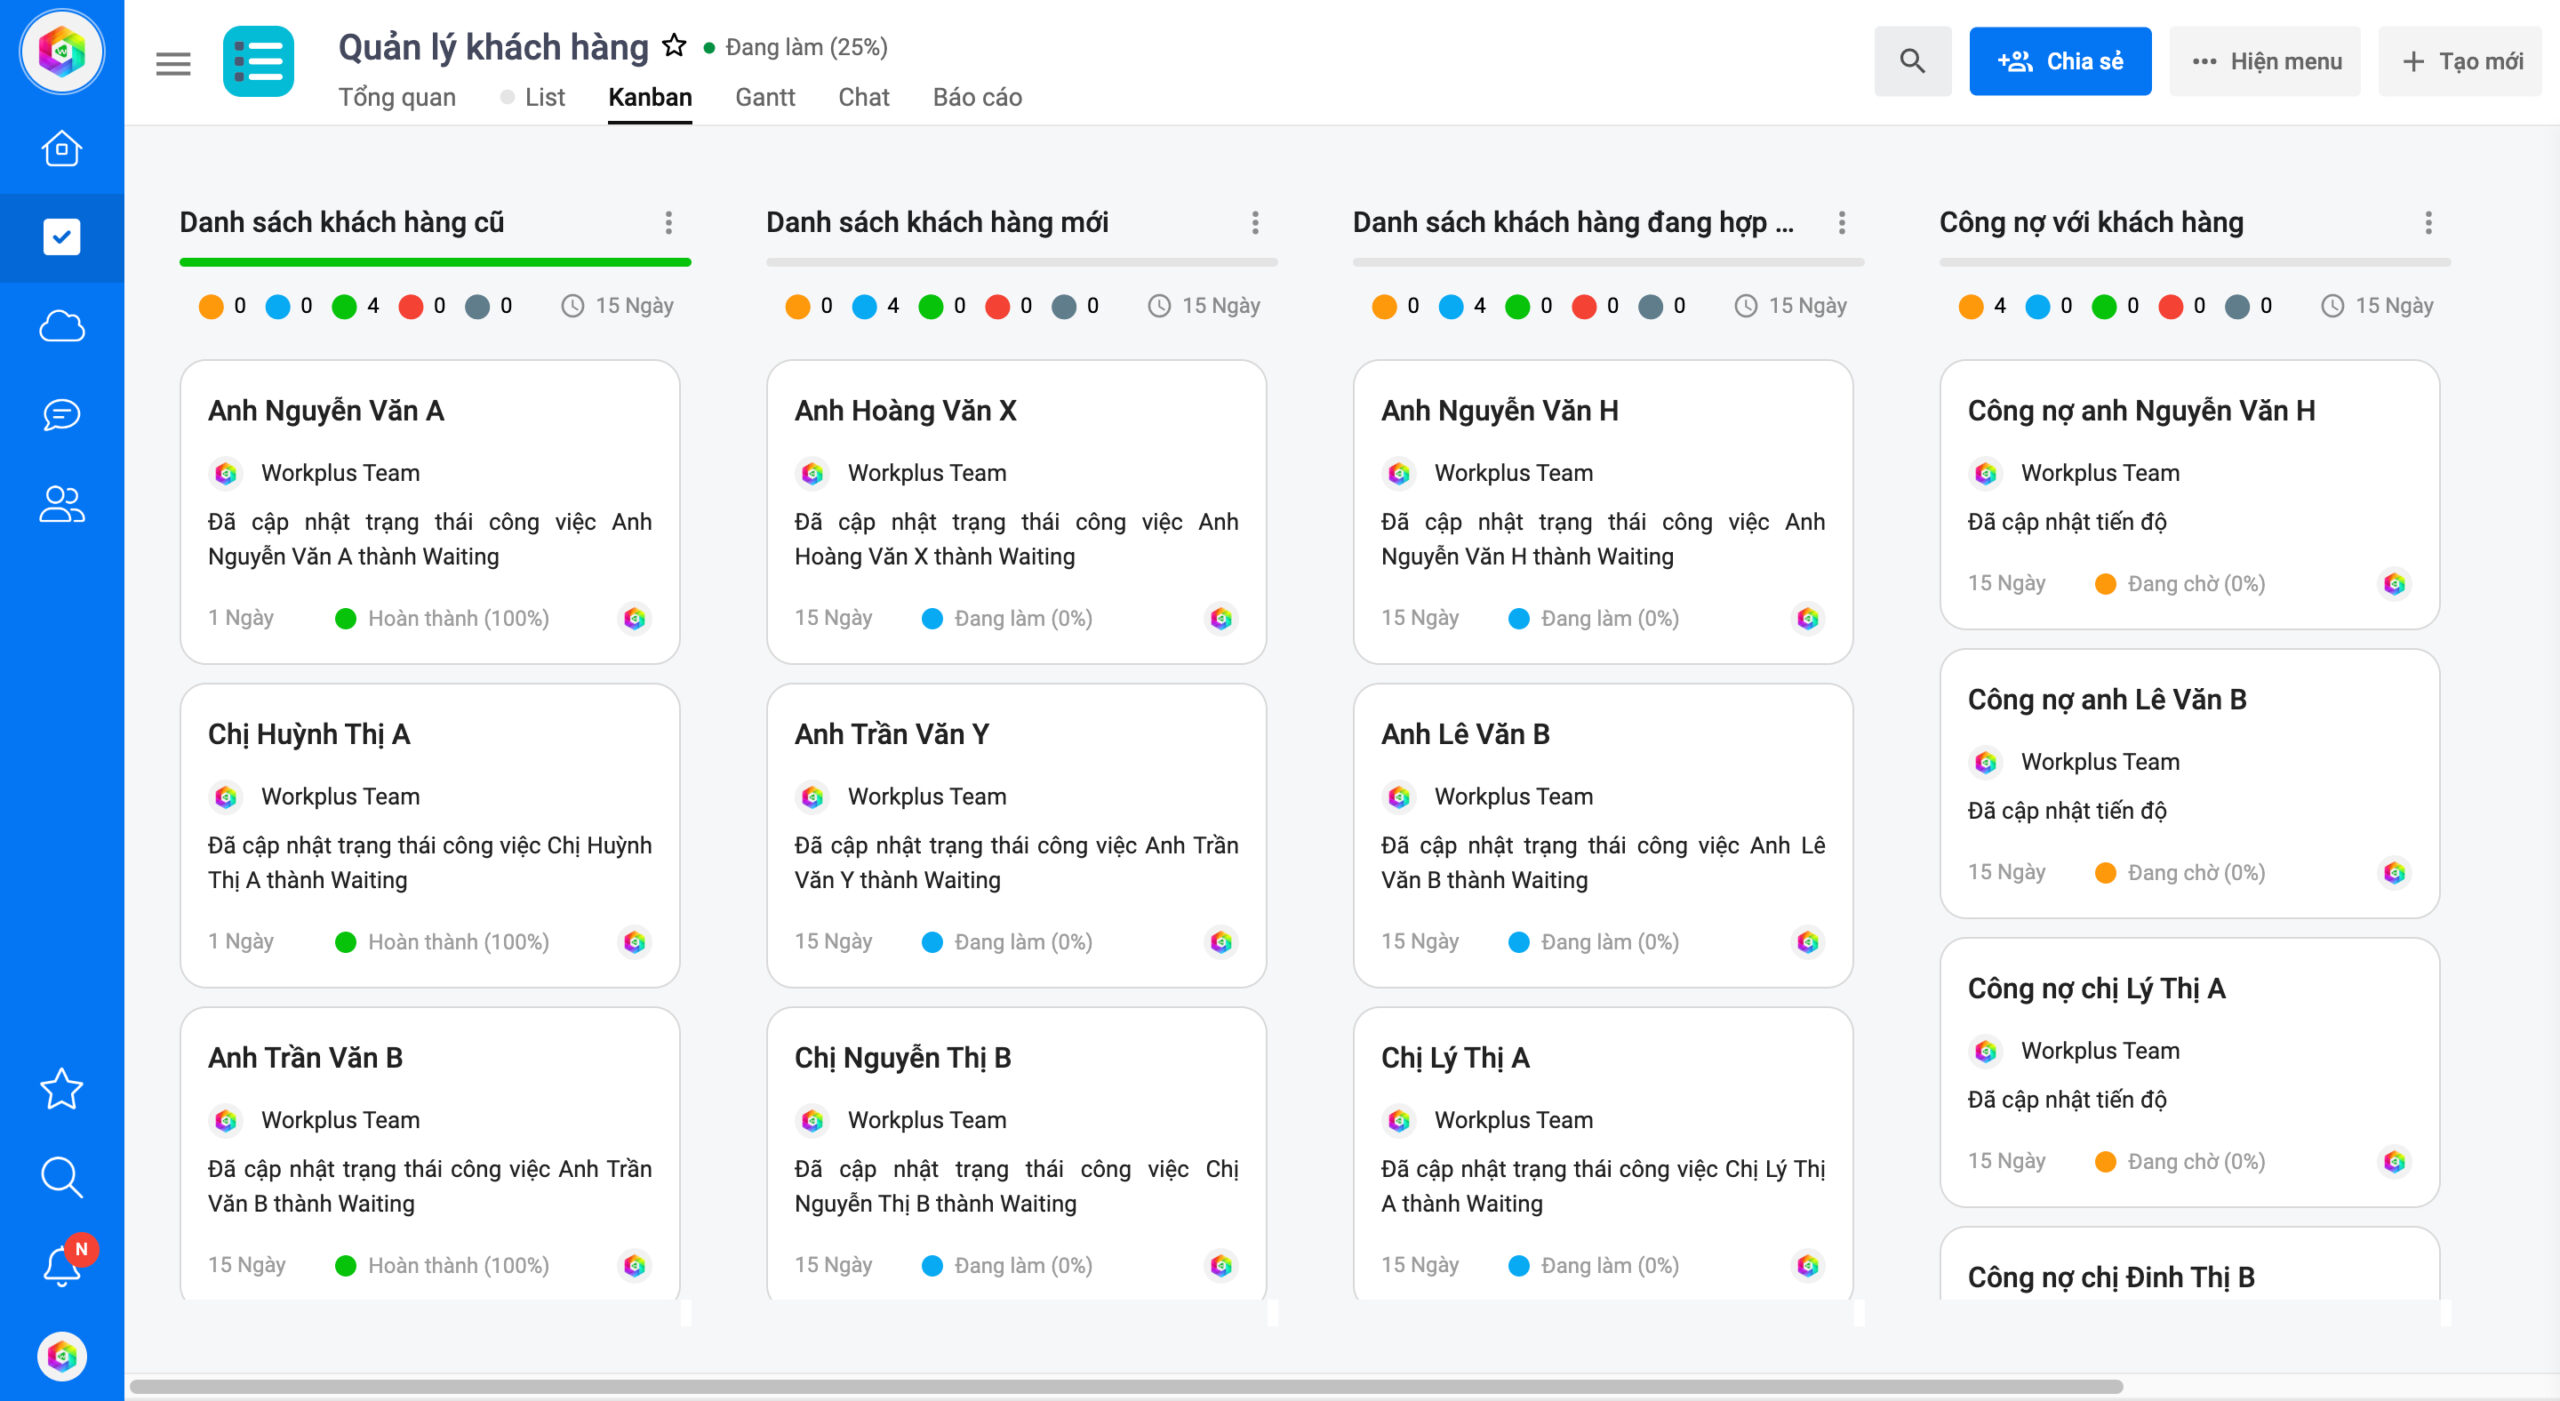
Task: Open the Anh Hoàng Văn X card
Action: pos(1016,512)
